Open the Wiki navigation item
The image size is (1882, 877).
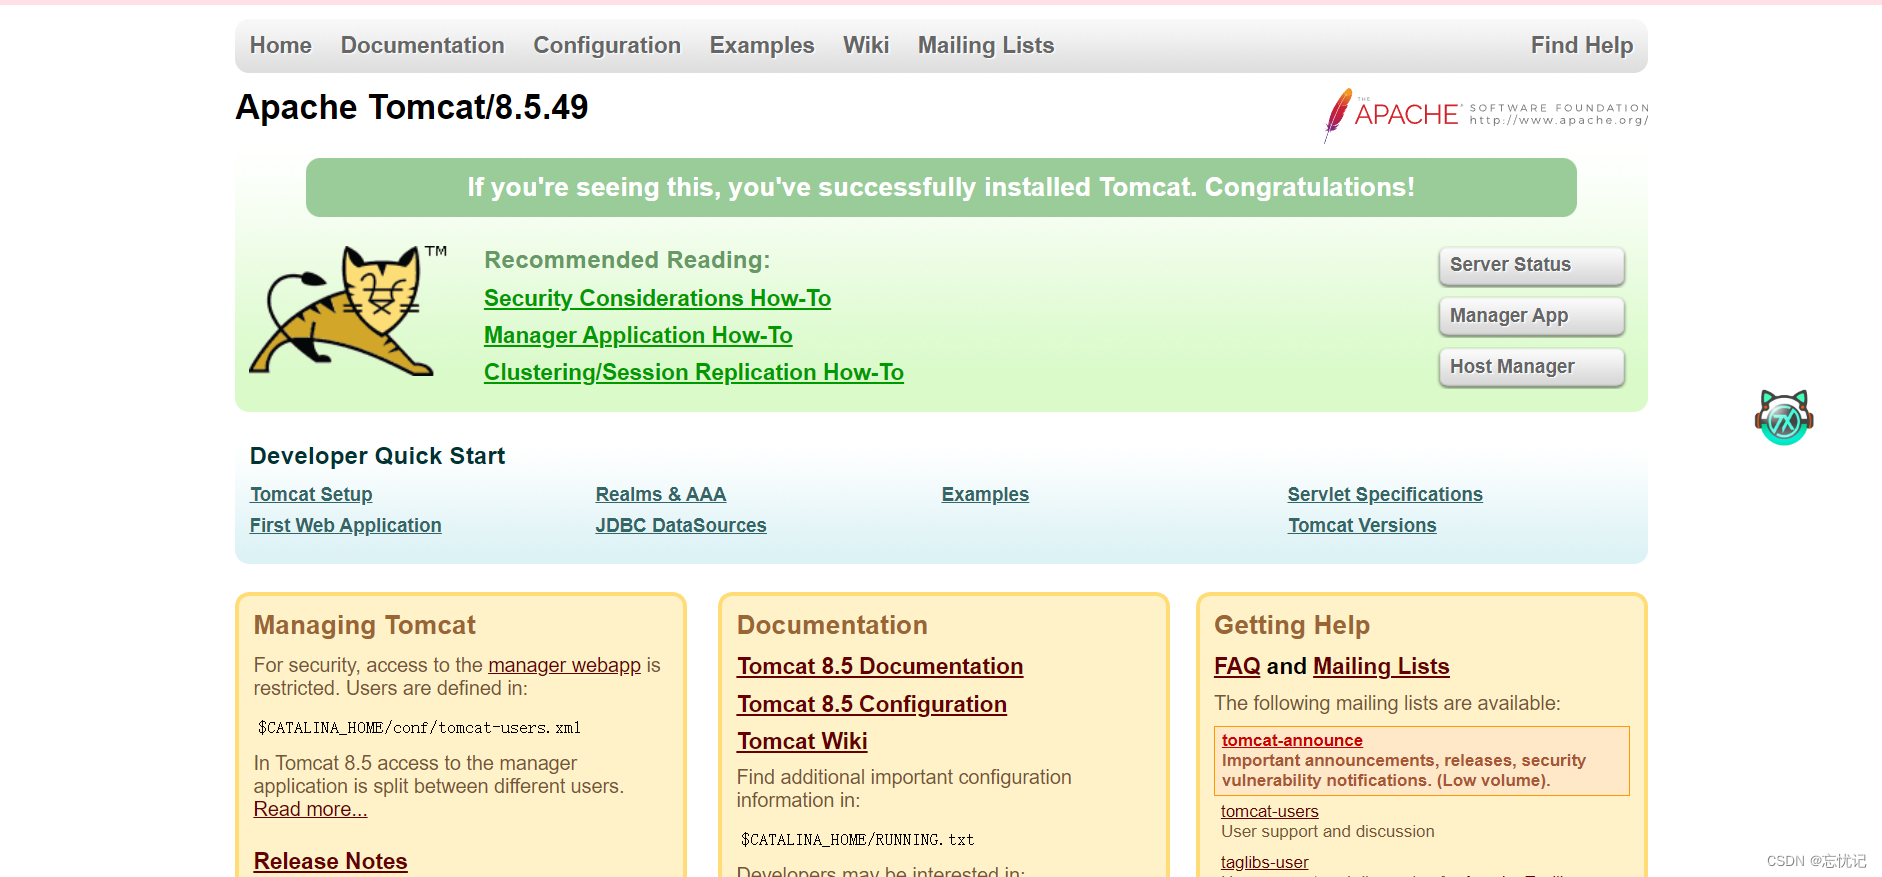tap(866, 45)
